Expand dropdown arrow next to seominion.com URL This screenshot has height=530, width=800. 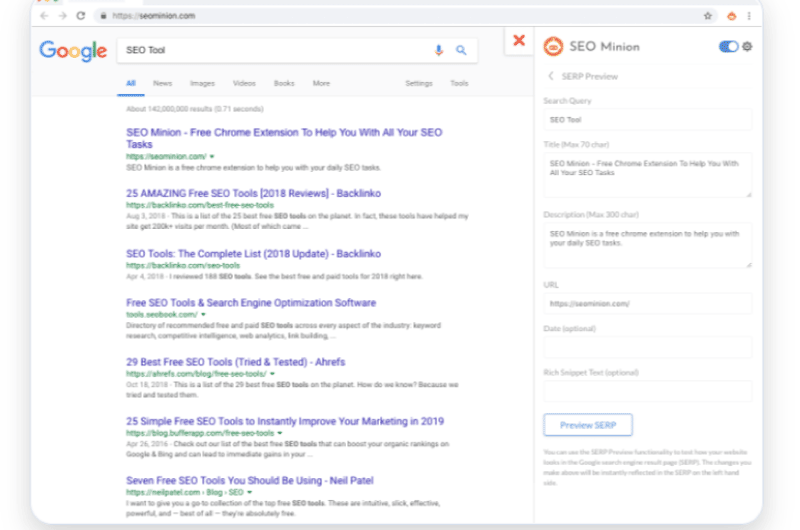(212, 157)
